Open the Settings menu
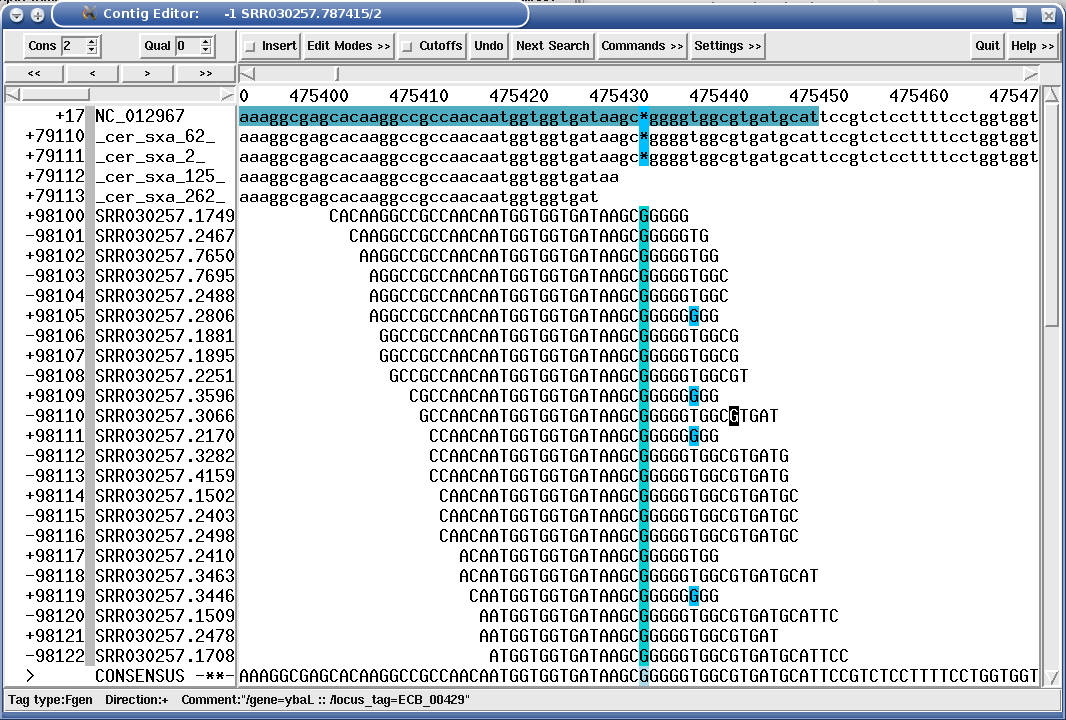This screenshot has width=1066, height=720. pos(727,46)
